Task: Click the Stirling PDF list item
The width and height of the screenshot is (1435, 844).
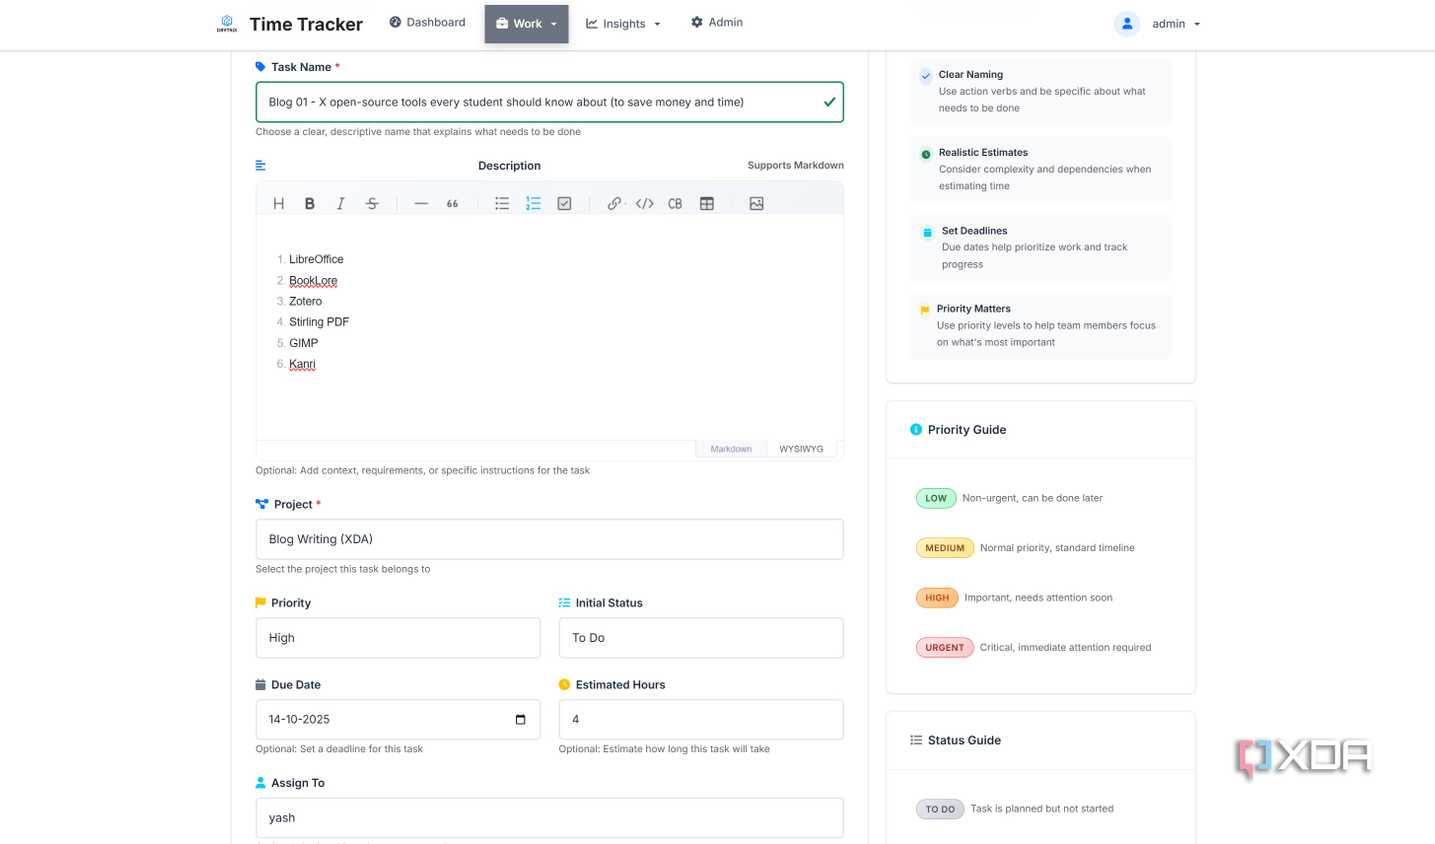Action: coord(319,322)
